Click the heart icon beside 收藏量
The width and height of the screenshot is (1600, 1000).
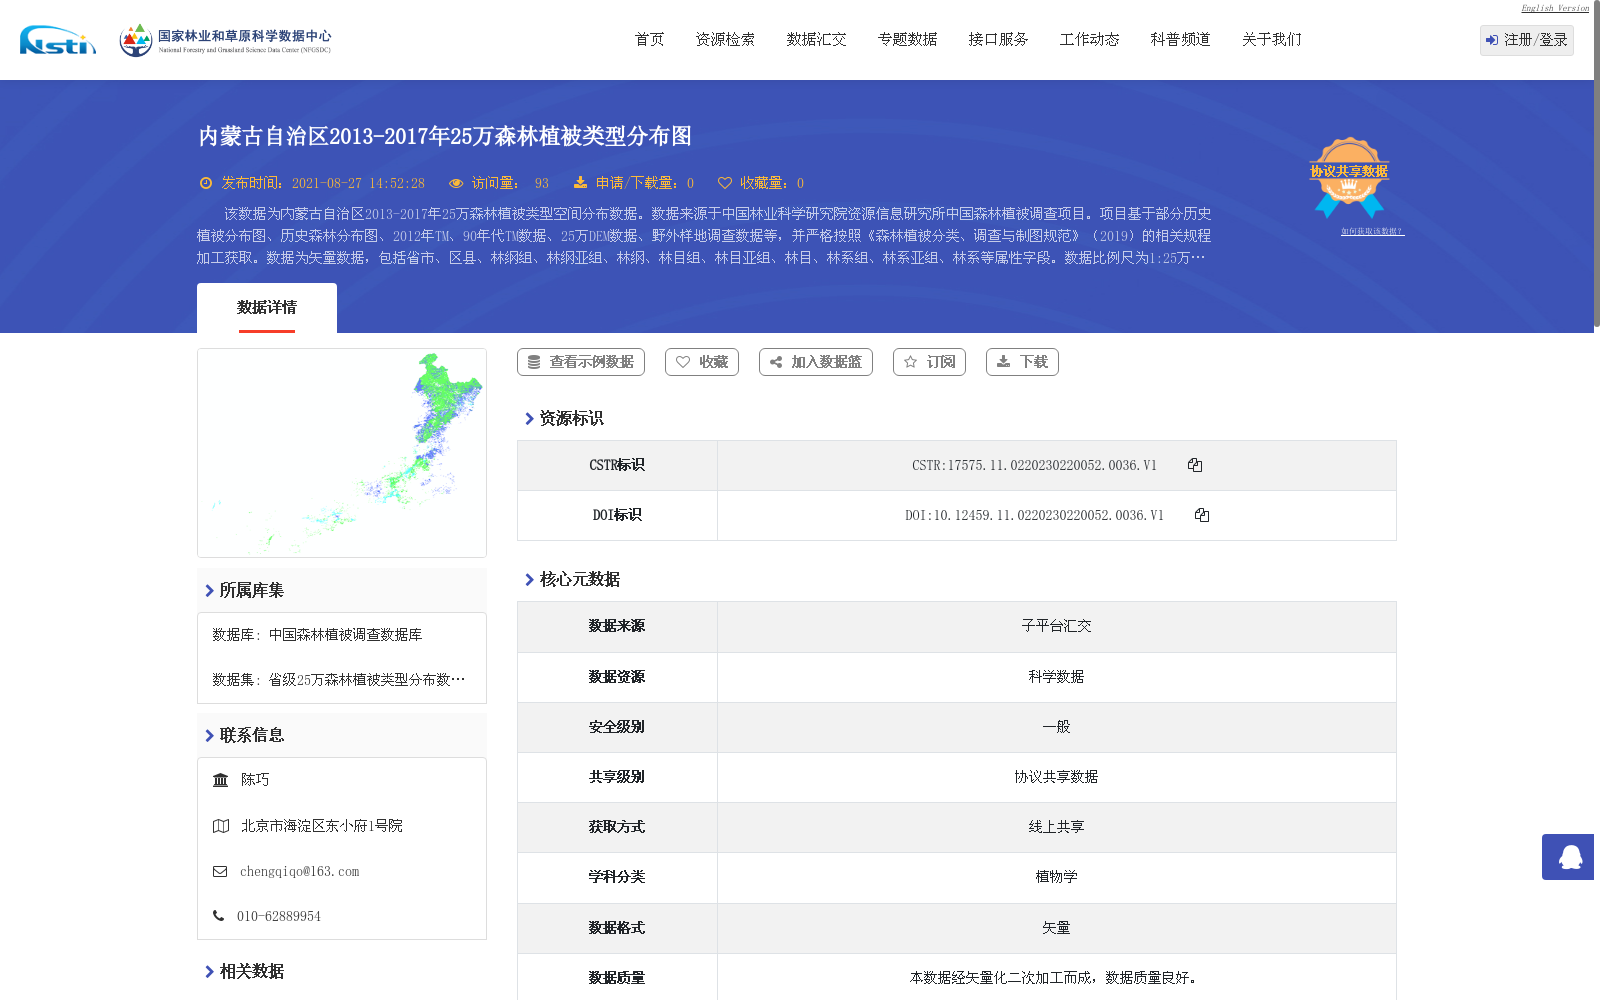[x=725, y=183]
